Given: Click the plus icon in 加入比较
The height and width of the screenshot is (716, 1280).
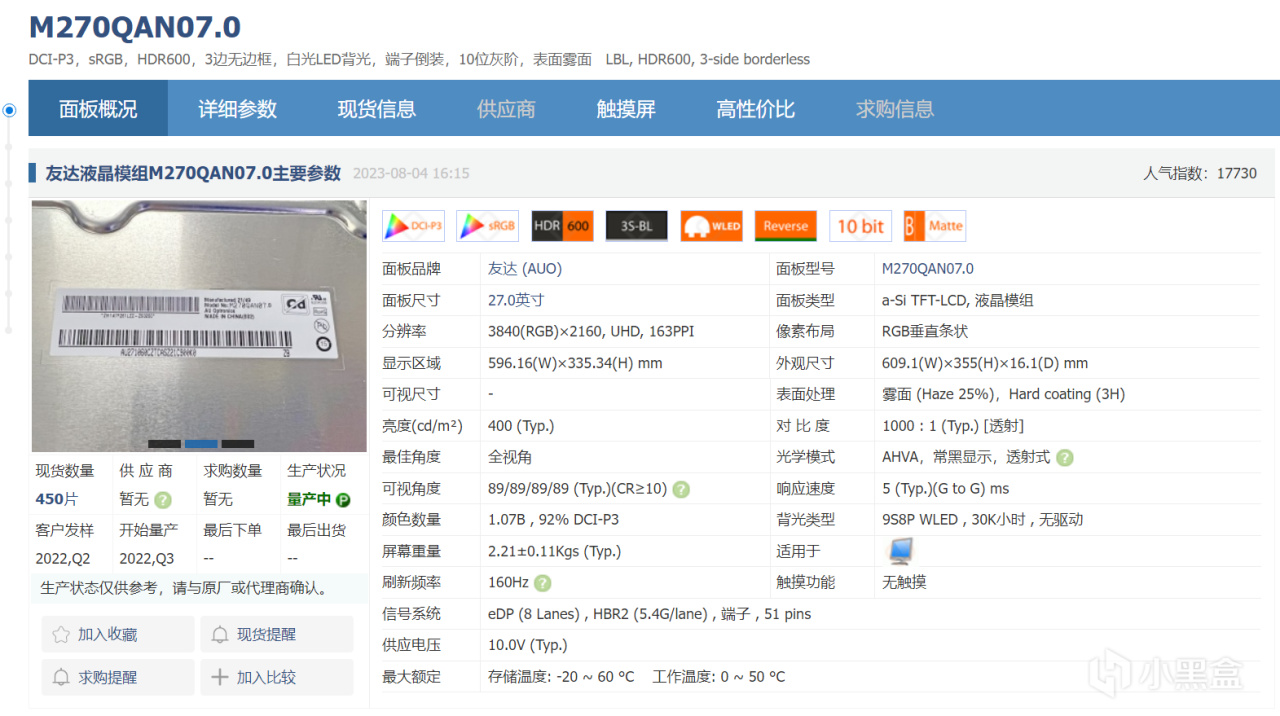Looking at the screenshot, I should [220, 678].
